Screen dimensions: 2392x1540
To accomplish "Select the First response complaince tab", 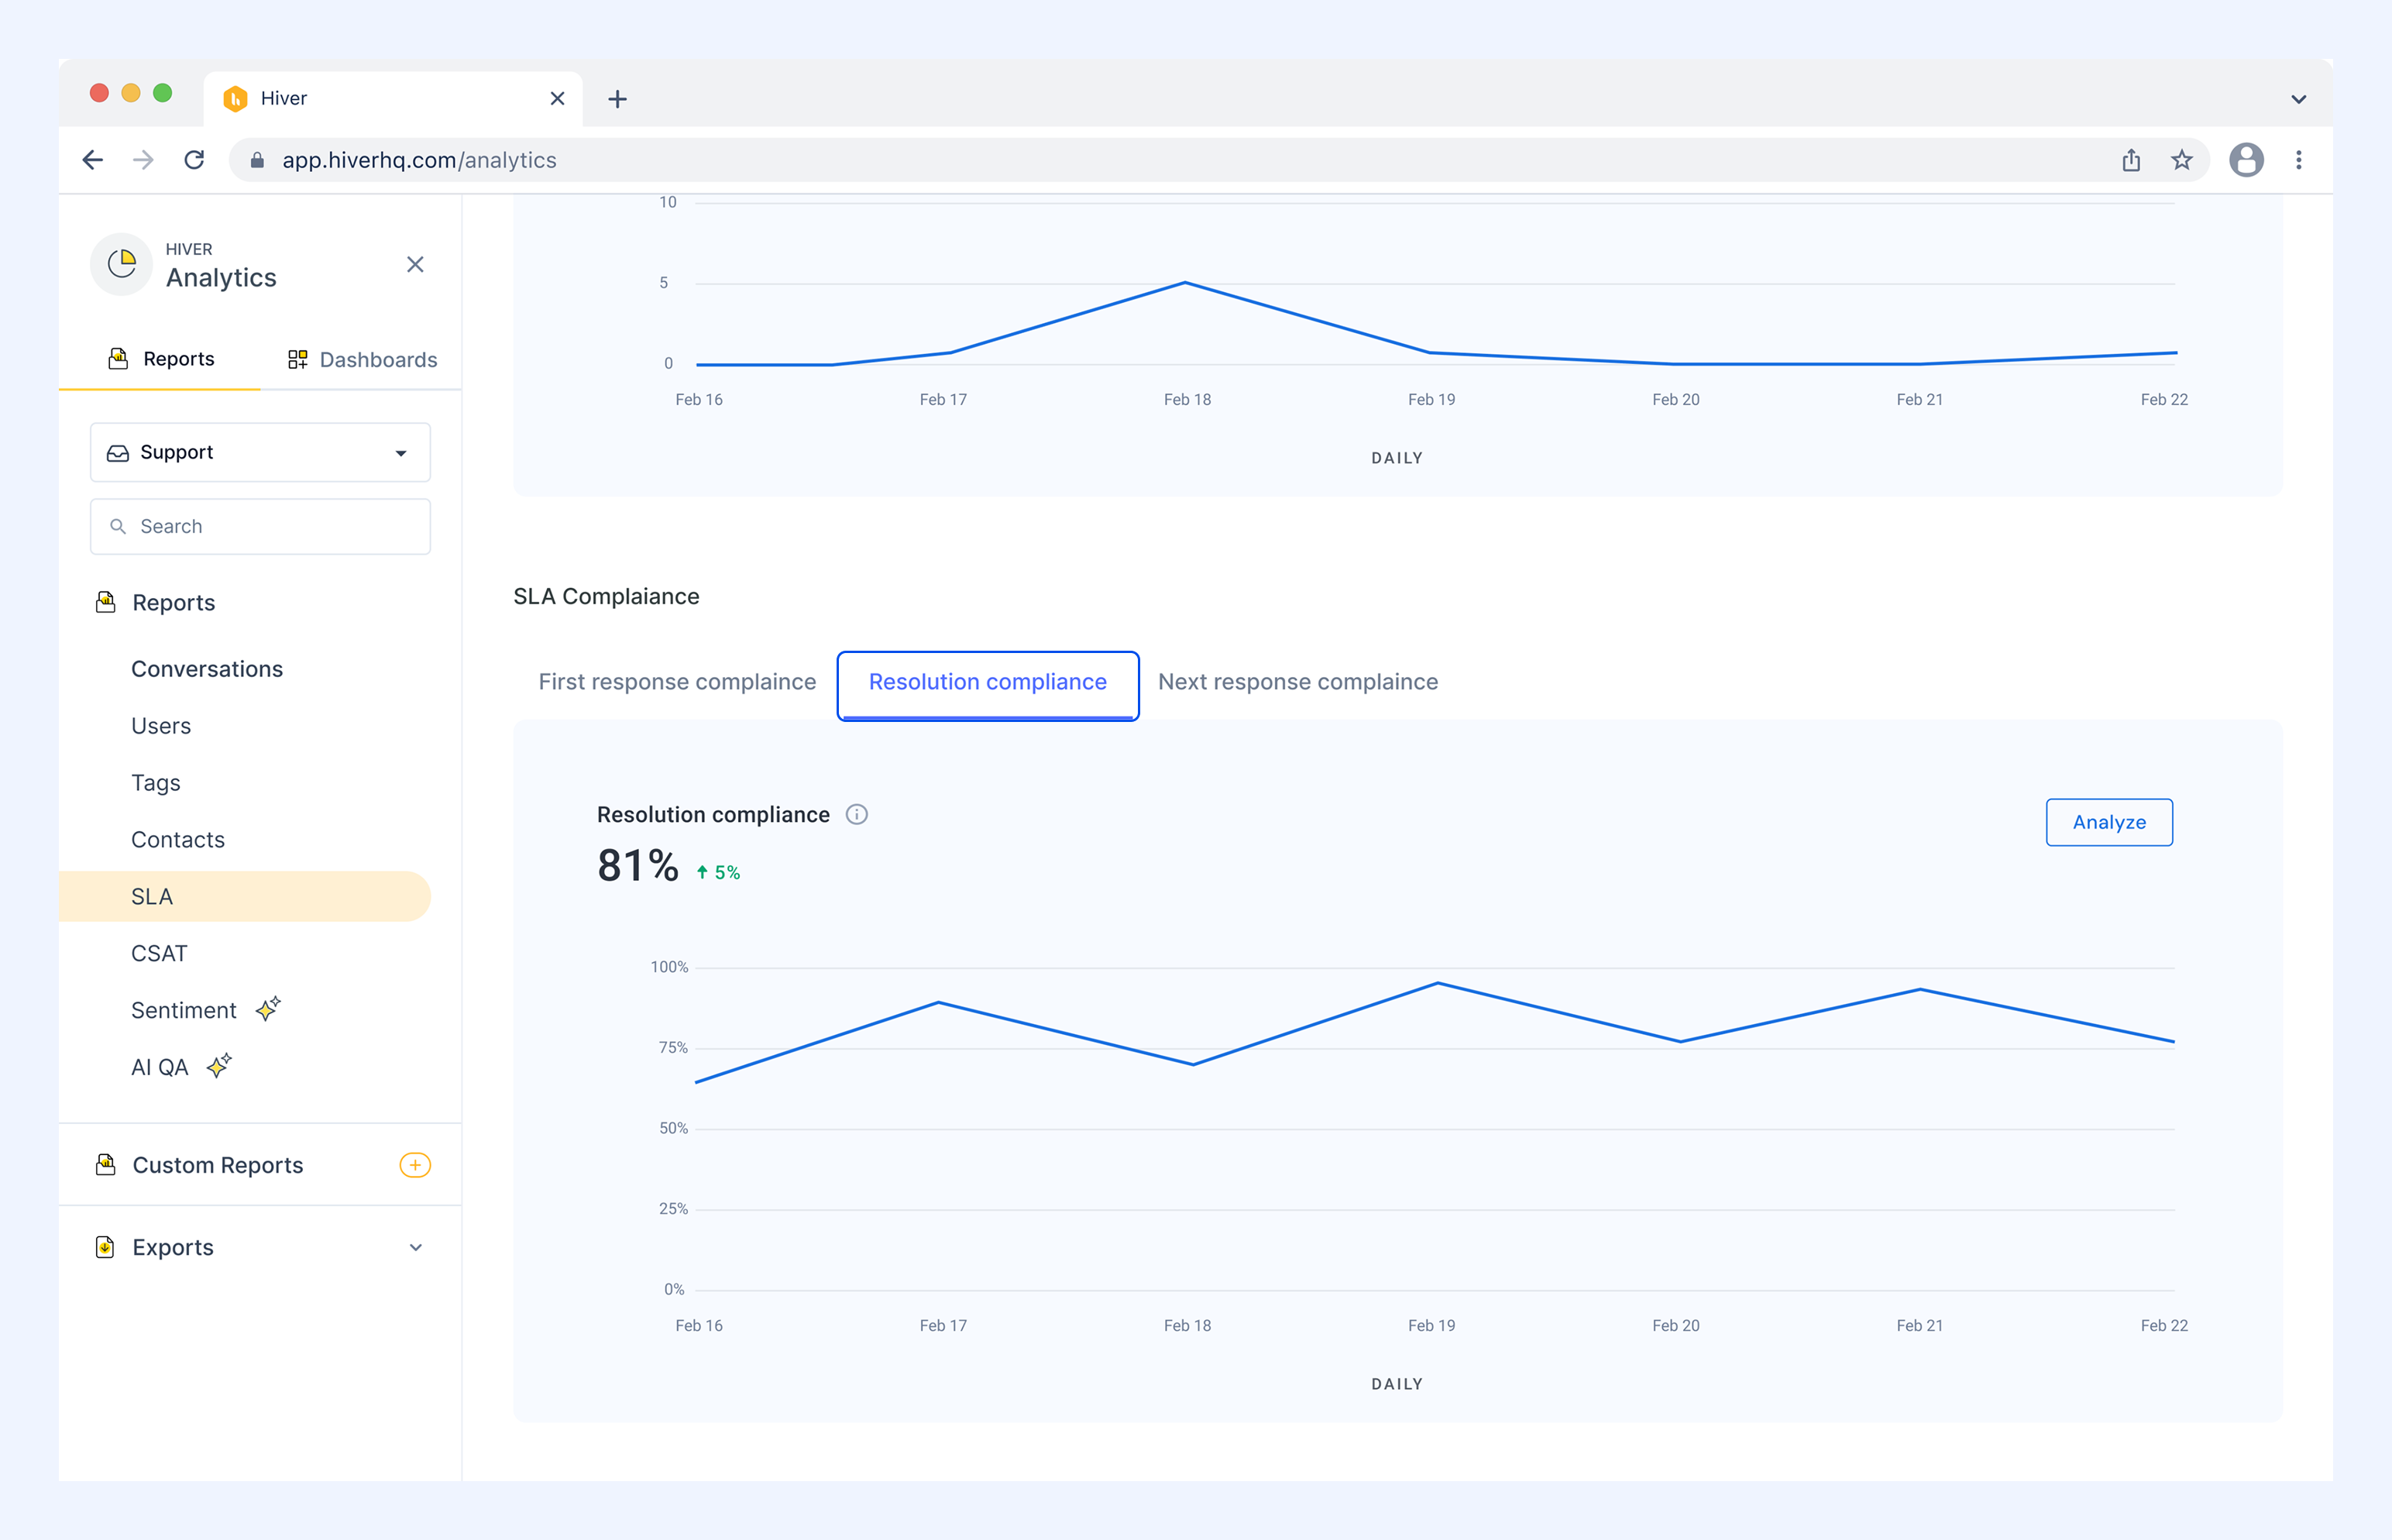I will [x=677, y=681].
